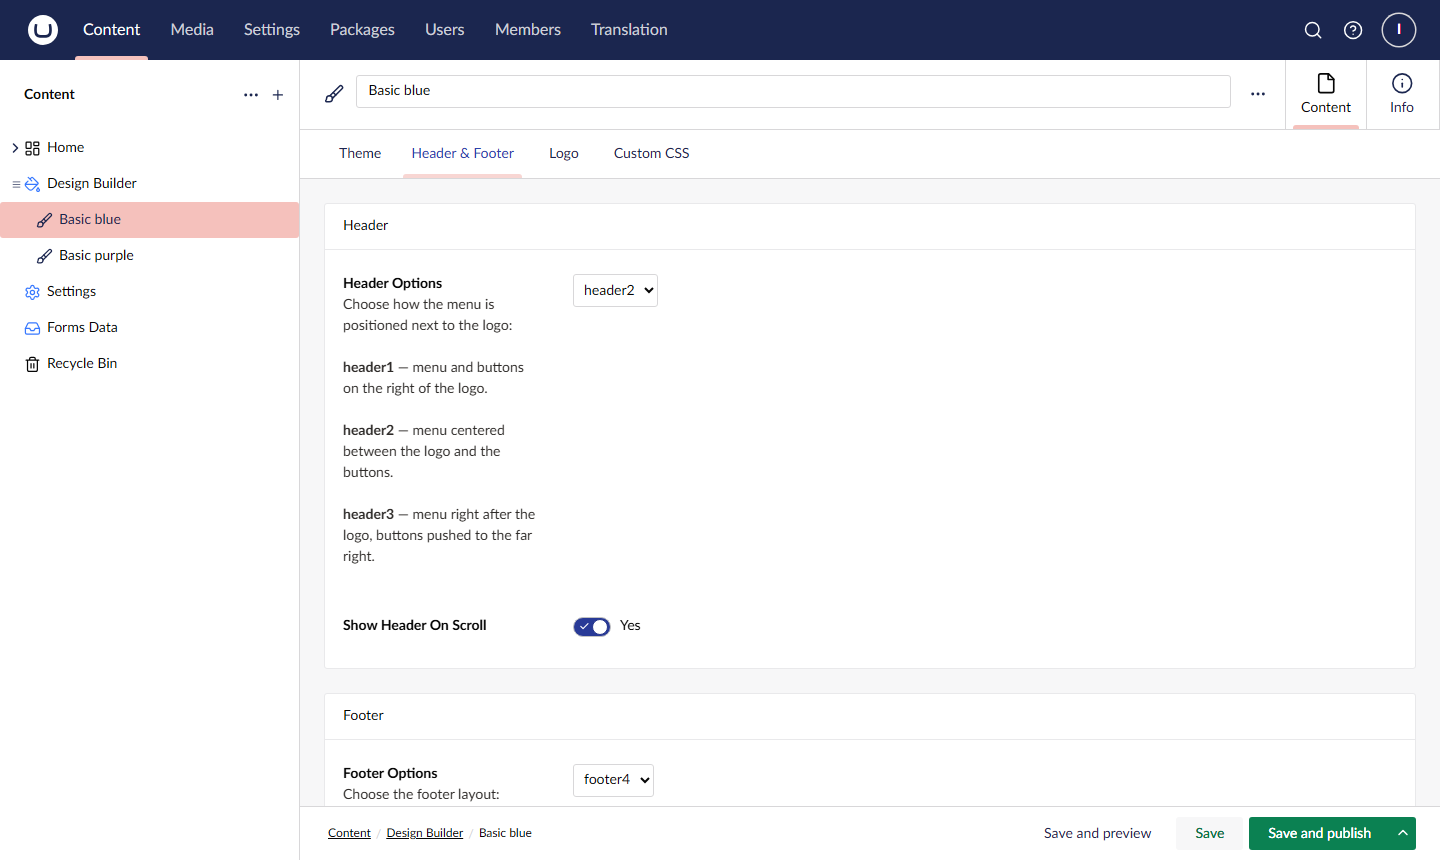Image resolution: width=1440 pixels, height=860 pixels.
Task: Expand the Save and publish options arrow
Action: [x=1403, y=833]
